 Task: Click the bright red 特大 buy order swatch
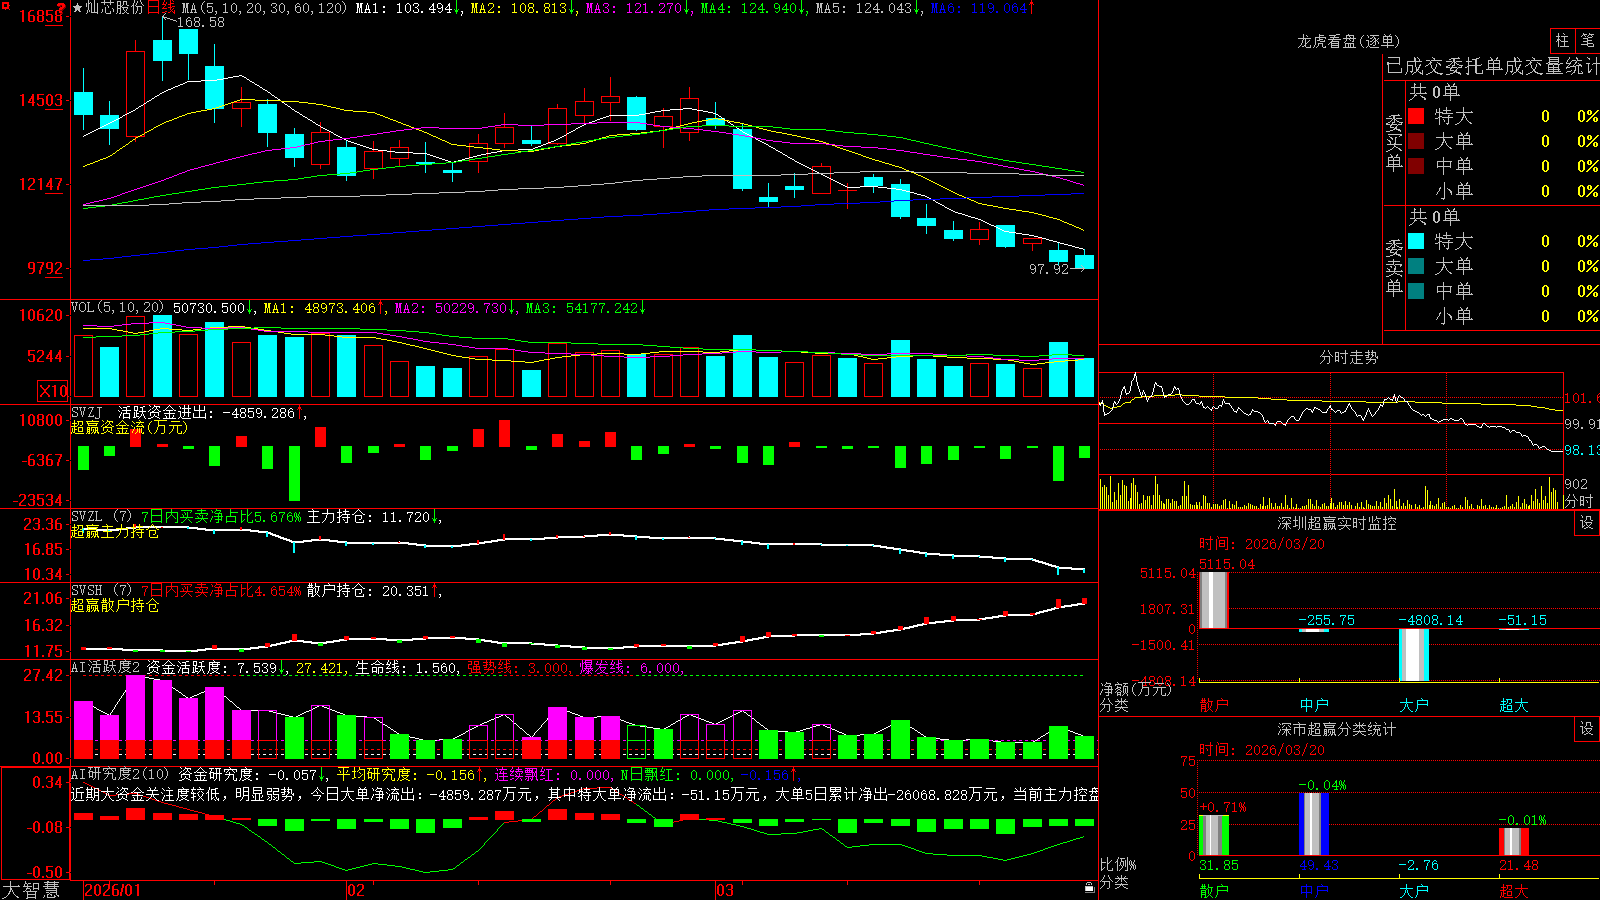coord(1416,116)
